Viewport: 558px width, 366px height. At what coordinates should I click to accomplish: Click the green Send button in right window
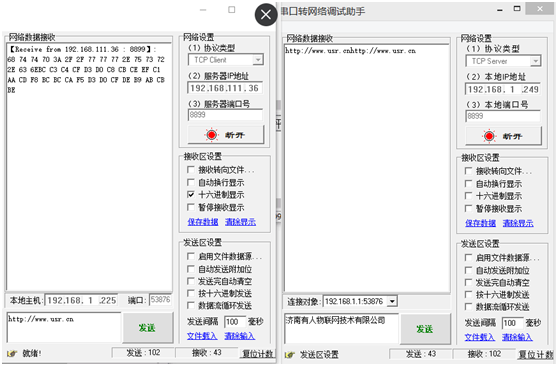coord(425,329)
